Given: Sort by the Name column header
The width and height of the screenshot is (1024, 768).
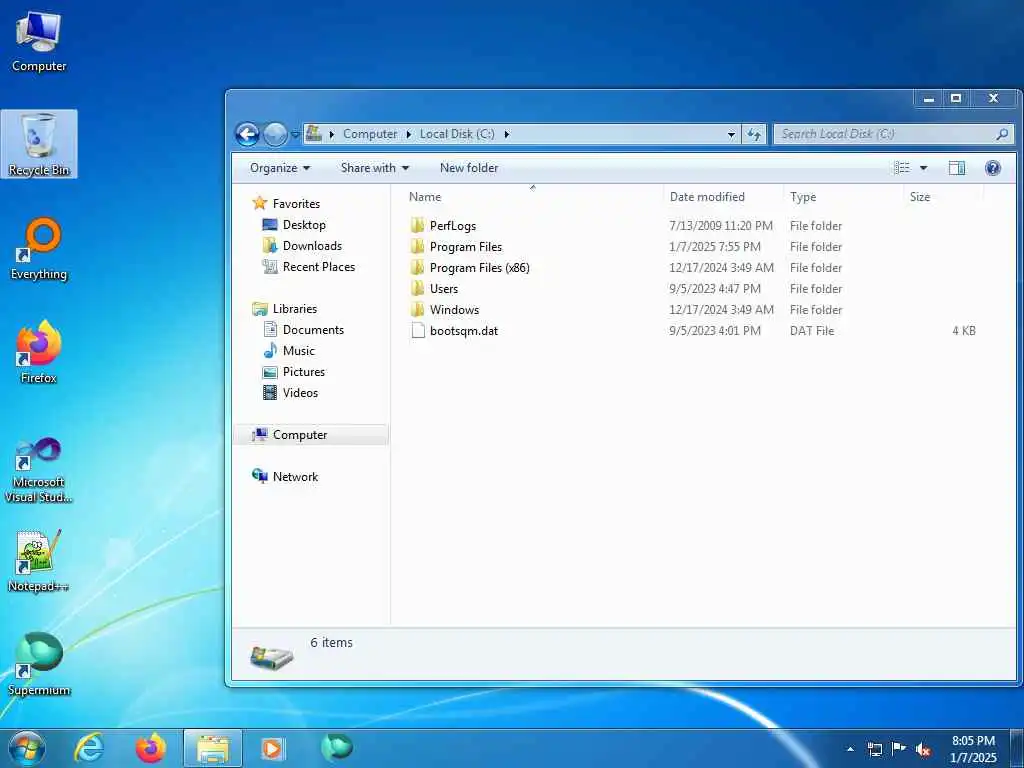Looking at the screenshot, I should coord(532,197).
